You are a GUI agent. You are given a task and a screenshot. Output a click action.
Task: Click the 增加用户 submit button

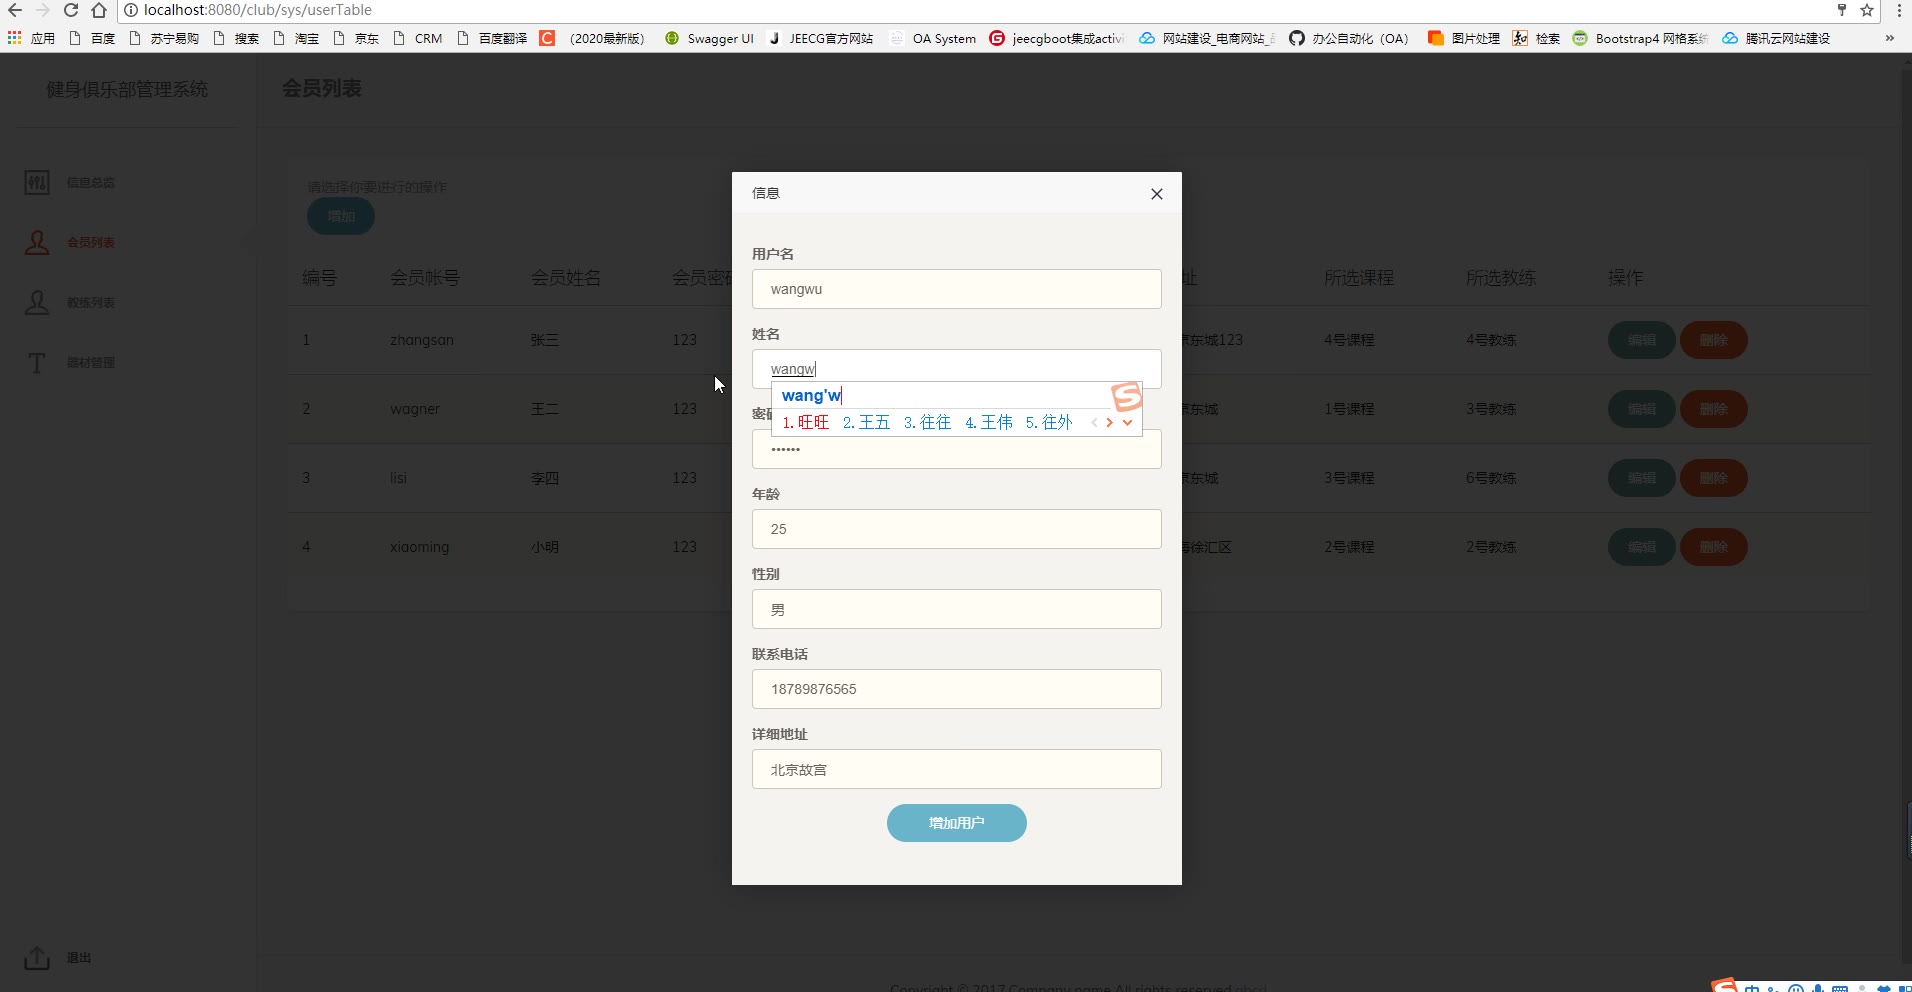956,823
